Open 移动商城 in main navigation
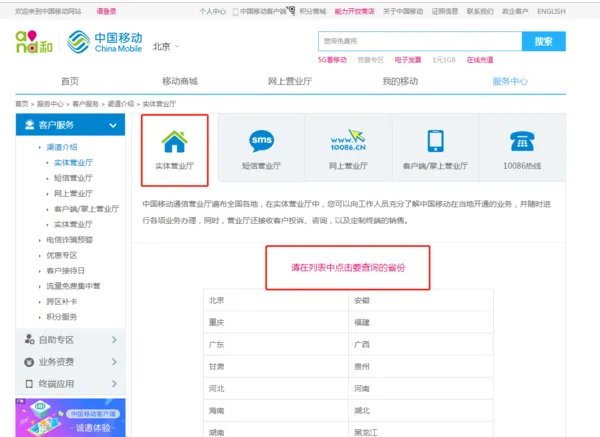The height and width of the screenshot is (437, 600). [180, 81]
